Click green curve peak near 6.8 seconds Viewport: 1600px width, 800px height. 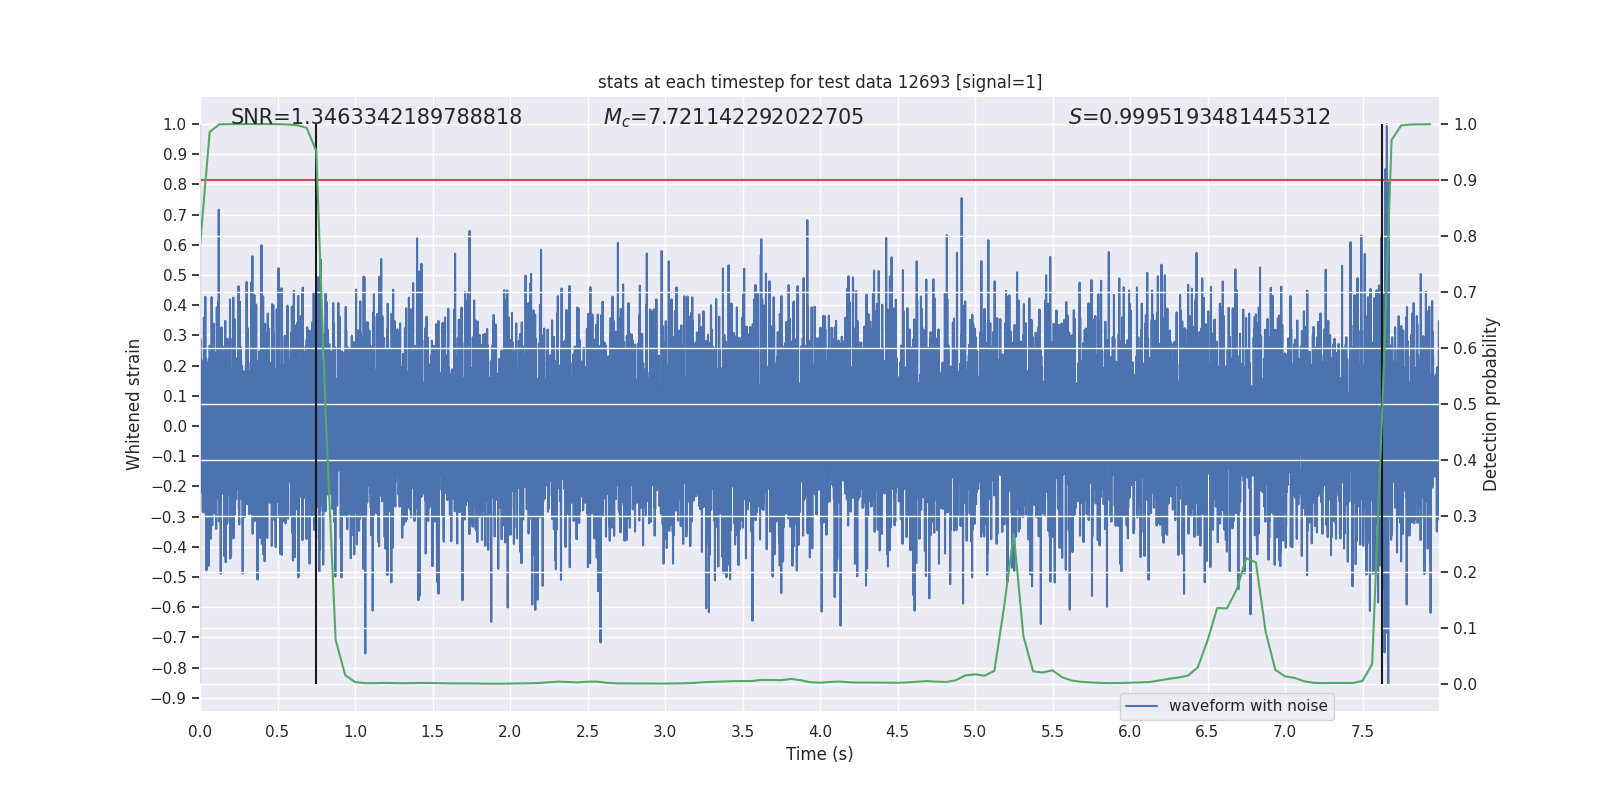point(1247,562)
